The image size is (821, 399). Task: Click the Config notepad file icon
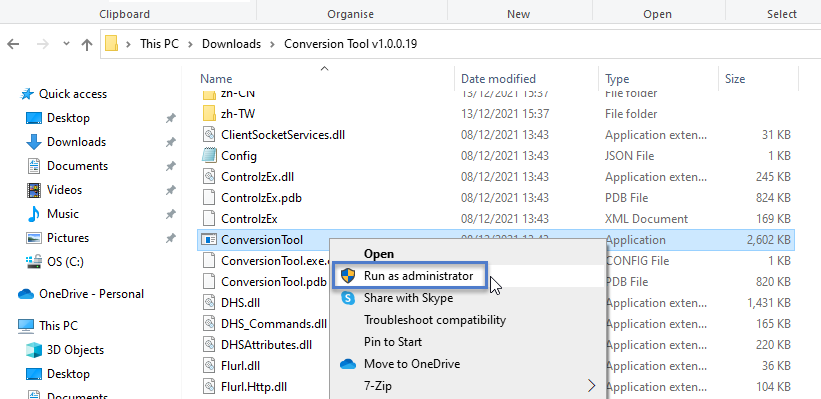coord(209,156)
